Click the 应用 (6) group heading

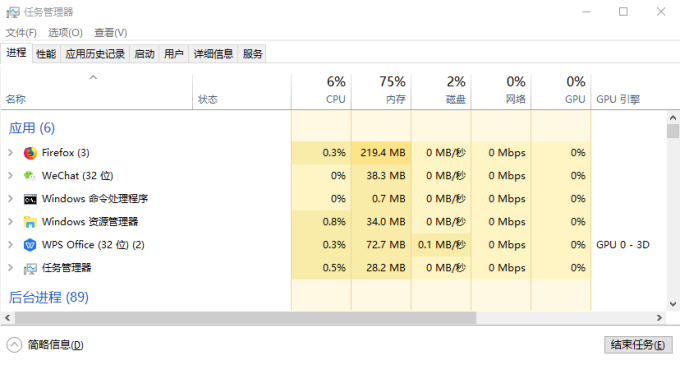coord(32,128)
